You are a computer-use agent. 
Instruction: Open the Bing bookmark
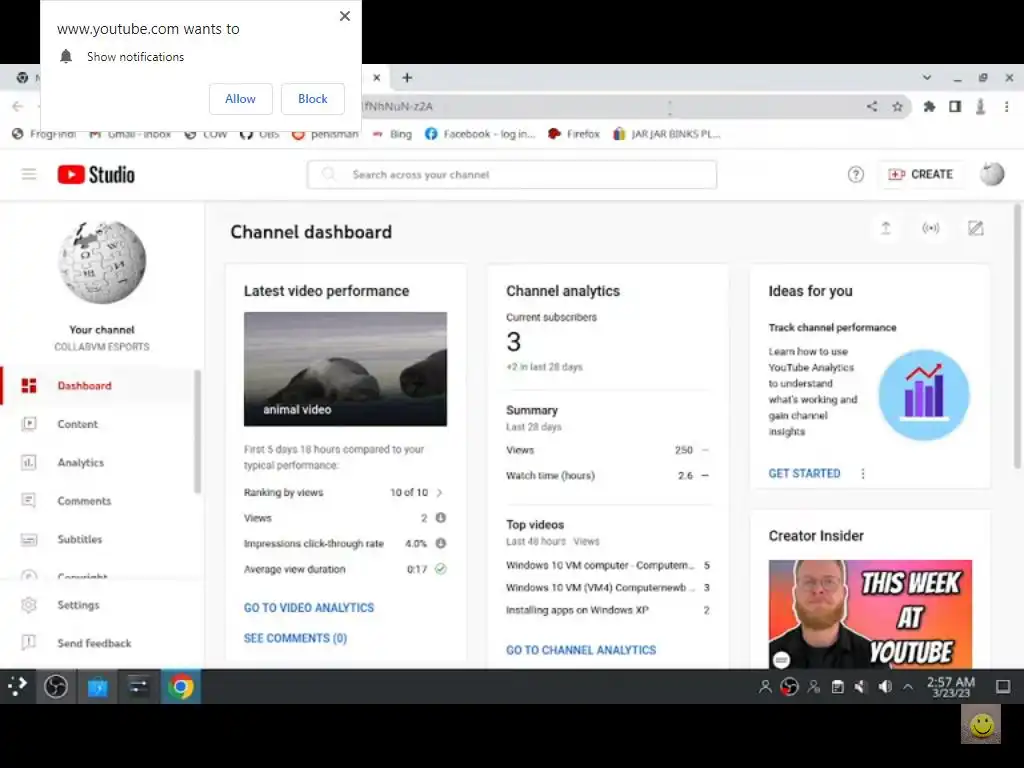click(x=392, y=134)
